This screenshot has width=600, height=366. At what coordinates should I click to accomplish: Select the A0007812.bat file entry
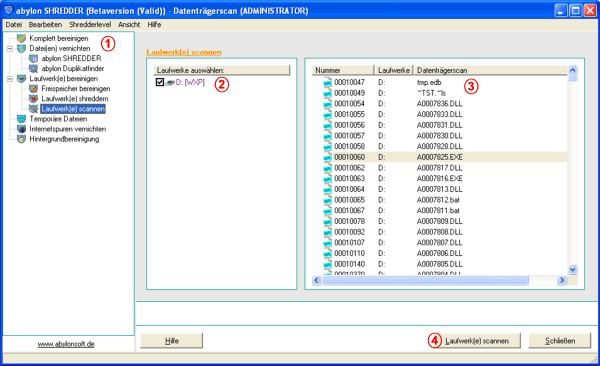click(x=438, y=200)
